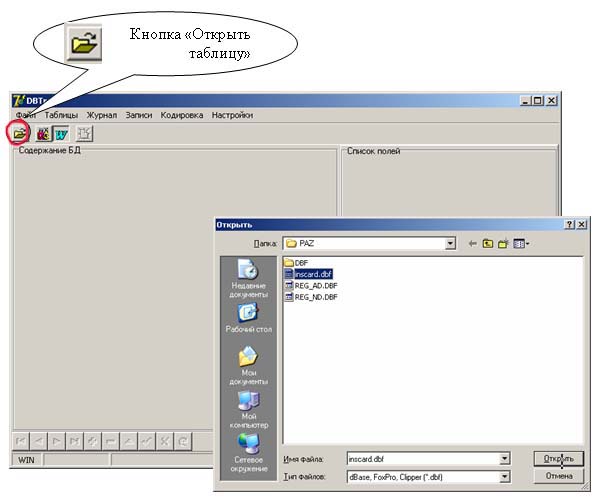Open Мой компьютер shortcut

pyautogui.click(x=249, y=410)
